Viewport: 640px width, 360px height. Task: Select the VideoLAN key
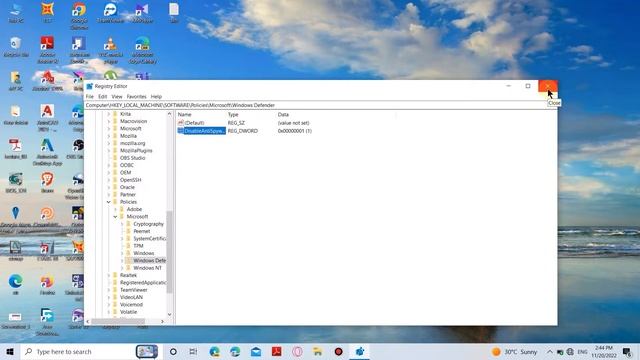tap(131, 297)
